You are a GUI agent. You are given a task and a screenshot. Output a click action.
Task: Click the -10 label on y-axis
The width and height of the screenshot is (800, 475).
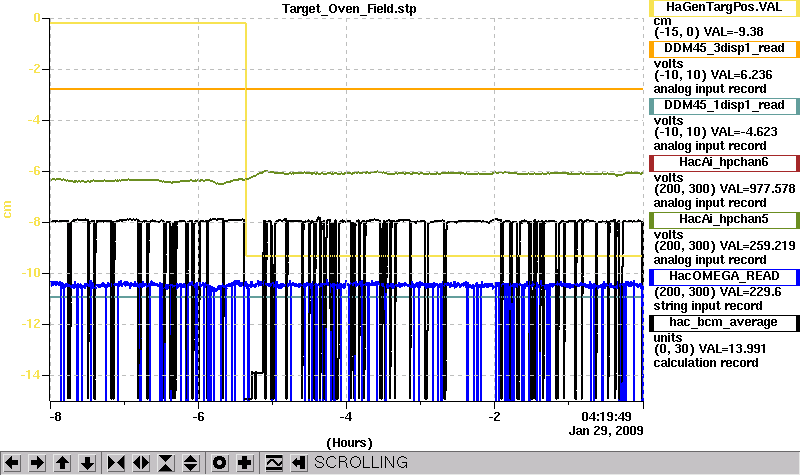(x=30, y=273)
